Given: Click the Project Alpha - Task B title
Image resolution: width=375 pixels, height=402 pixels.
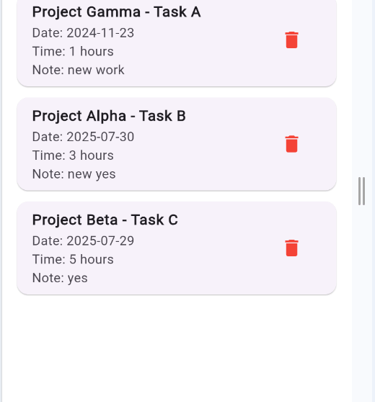Looking at the screenshot, I should (x=109, y=116).
